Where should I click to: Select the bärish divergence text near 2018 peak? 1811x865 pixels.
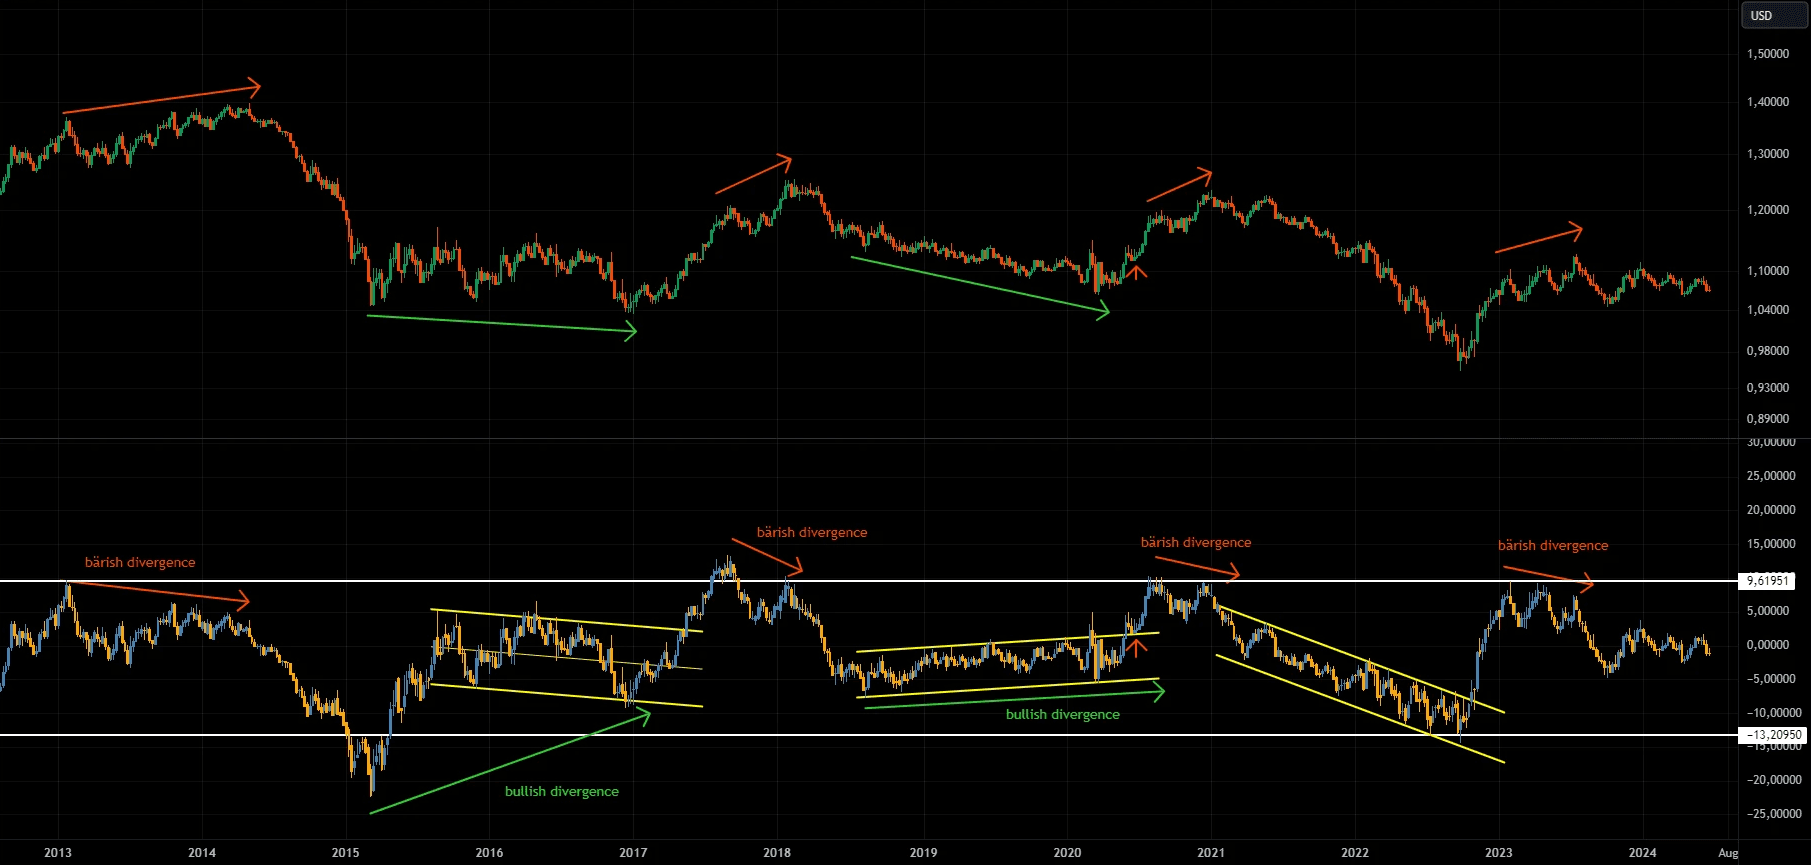pyautogui.click(x=812, y=532)
